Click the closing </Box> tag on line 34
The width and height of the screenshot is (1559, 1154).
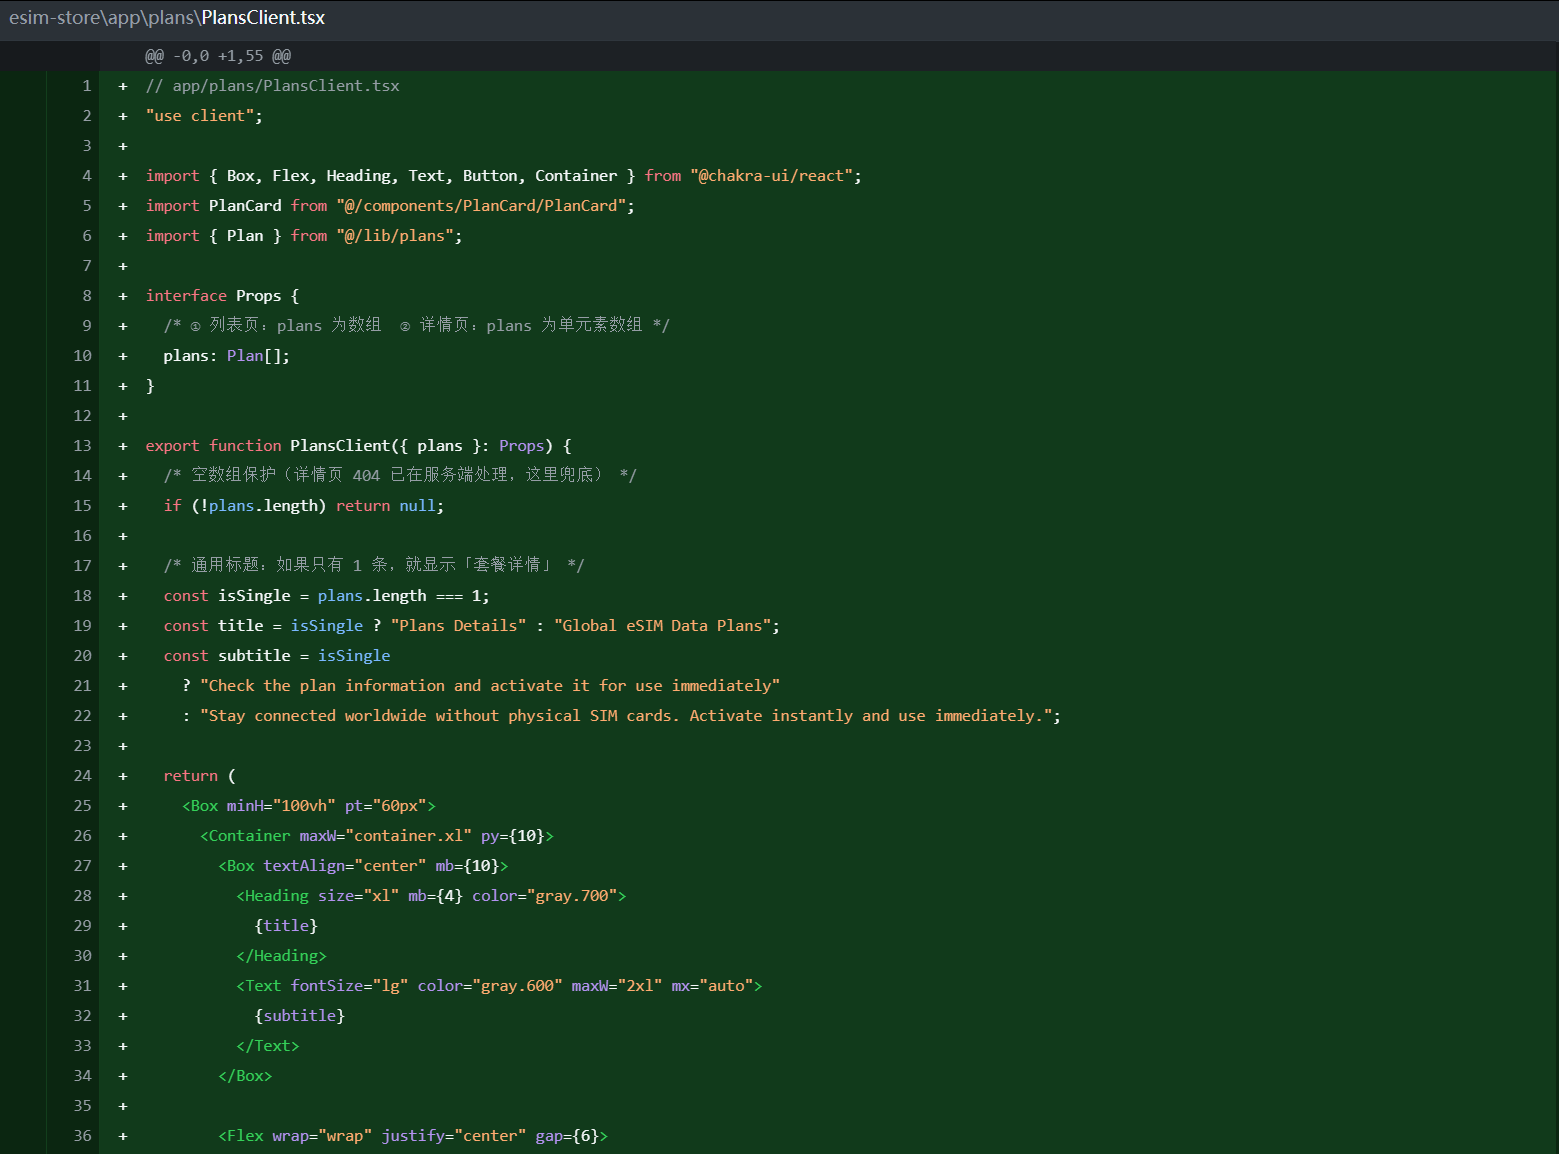(245, 1076)
